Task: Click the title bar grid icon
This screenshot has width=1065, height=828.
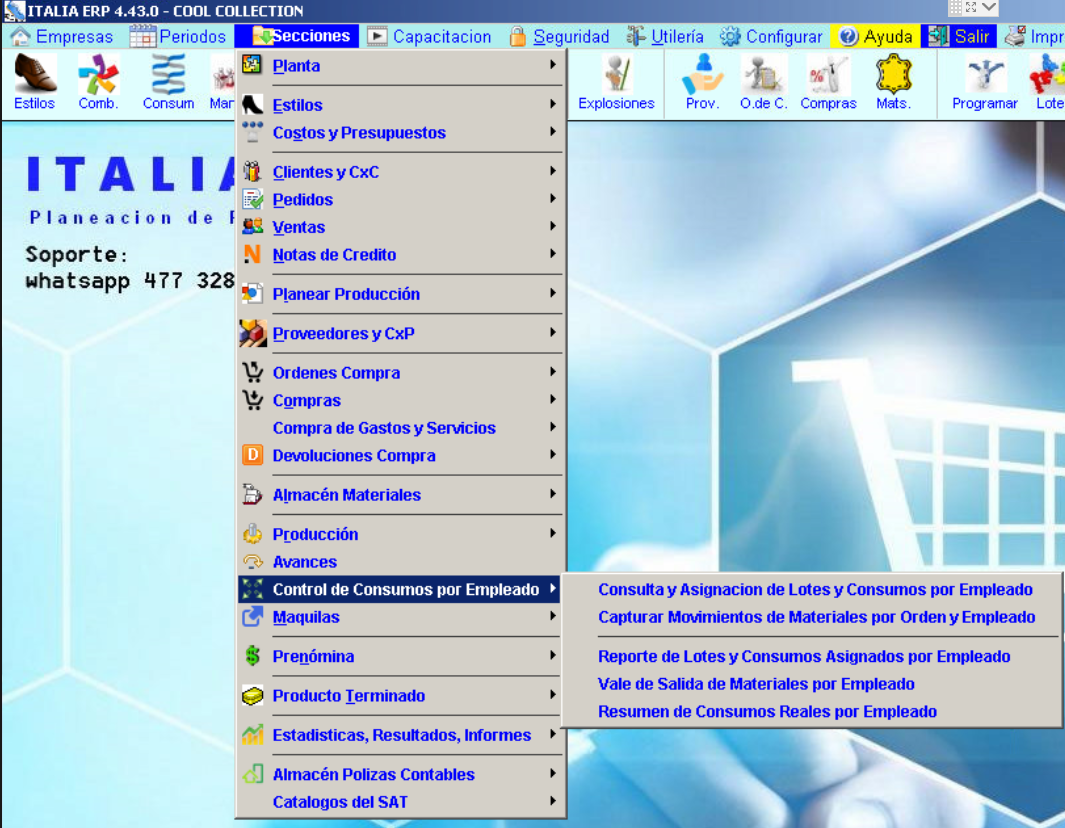Action: [x=955, y=7]
